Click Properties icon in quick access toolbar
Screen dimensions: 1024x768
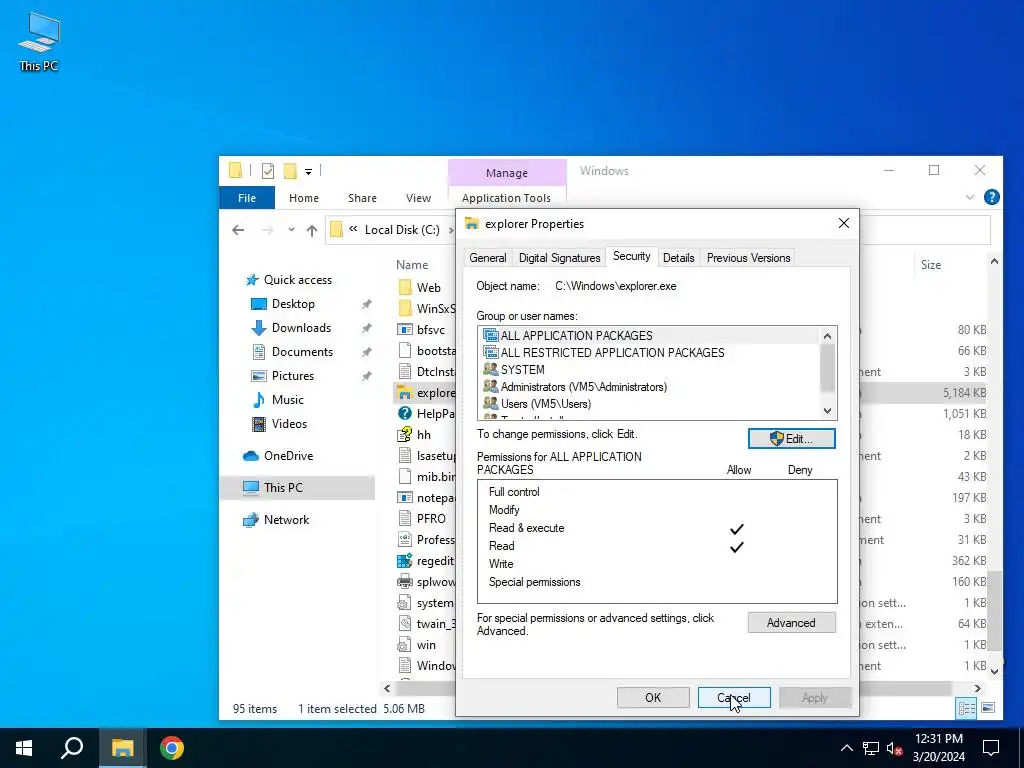coord(268,171)
